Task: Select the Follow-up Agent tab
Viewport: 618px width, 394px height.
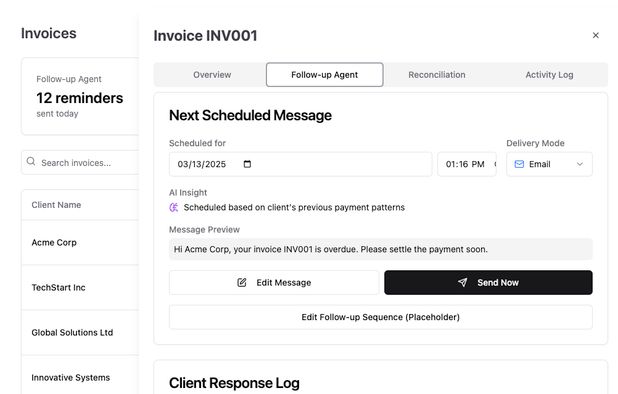Action: (324, 75)
